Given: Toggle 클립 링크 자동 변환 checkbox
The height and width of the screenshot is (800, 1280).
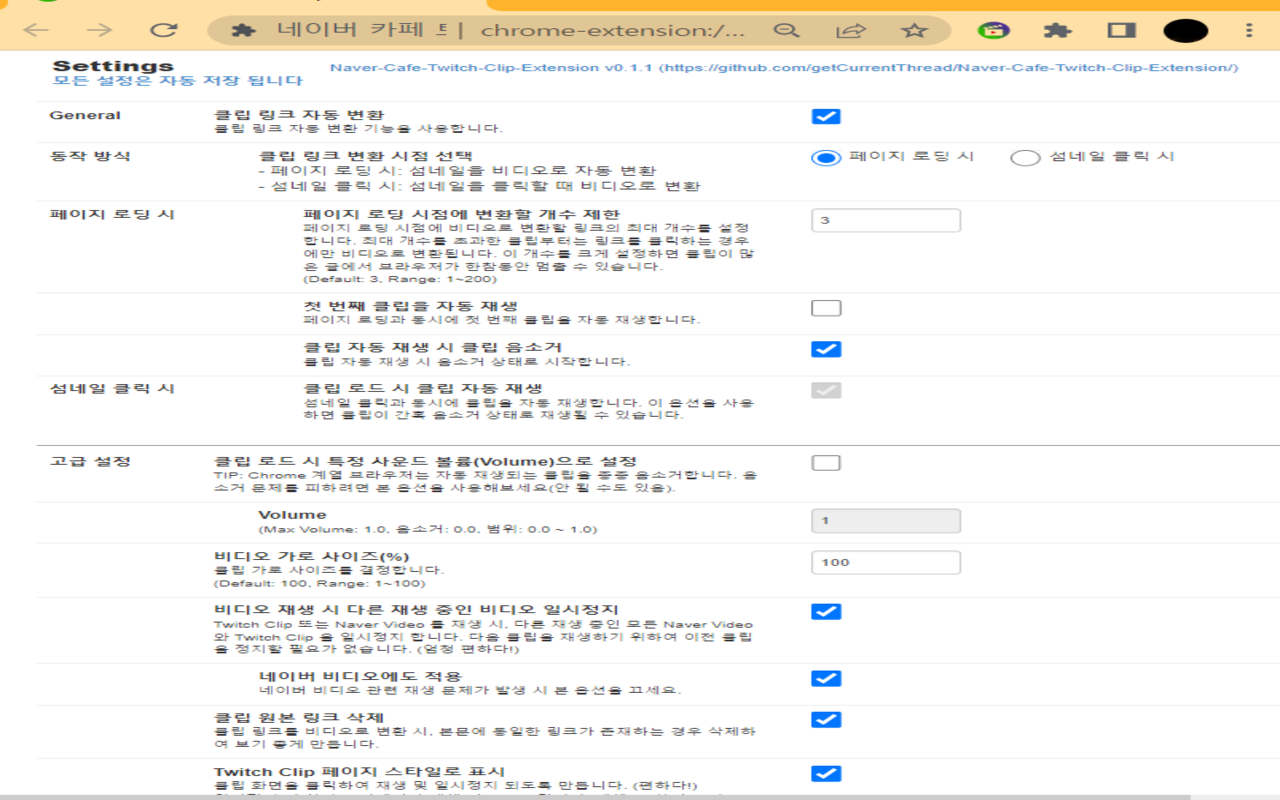Looking at the screenshot, I should [826, 117].
